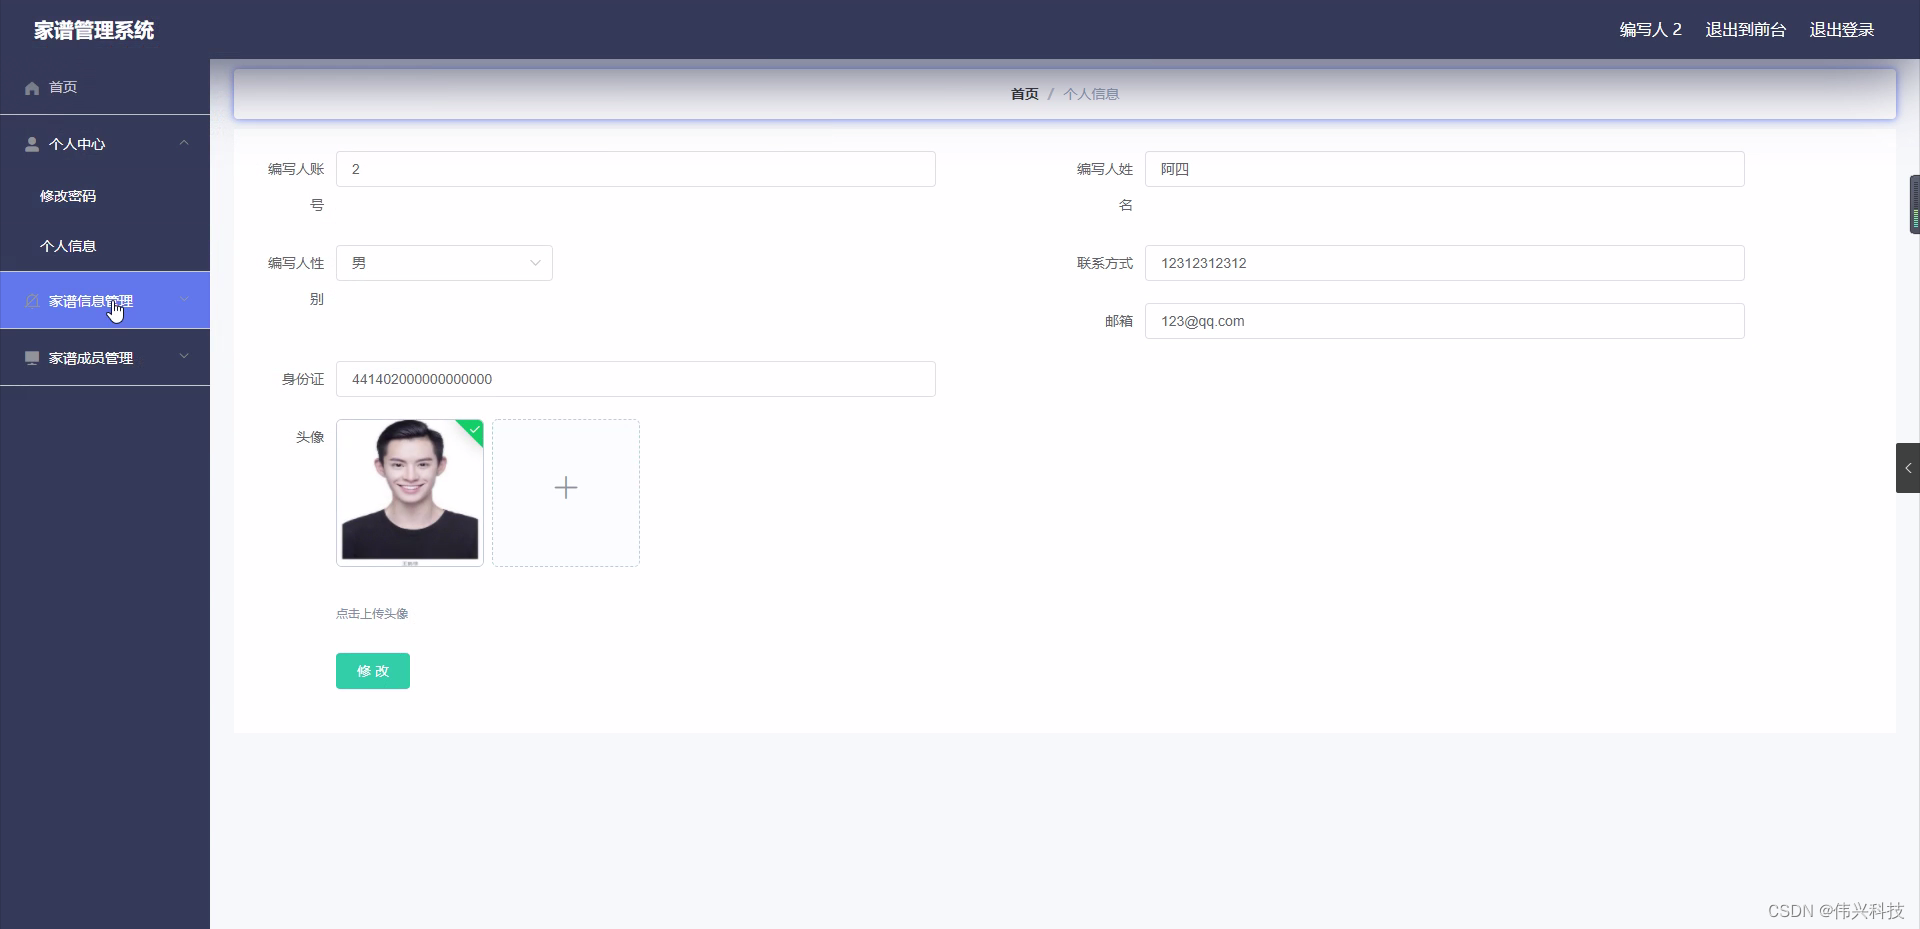Click 退出登录 to log out
Screen dimensions: 1920x929
[1841, 29]
